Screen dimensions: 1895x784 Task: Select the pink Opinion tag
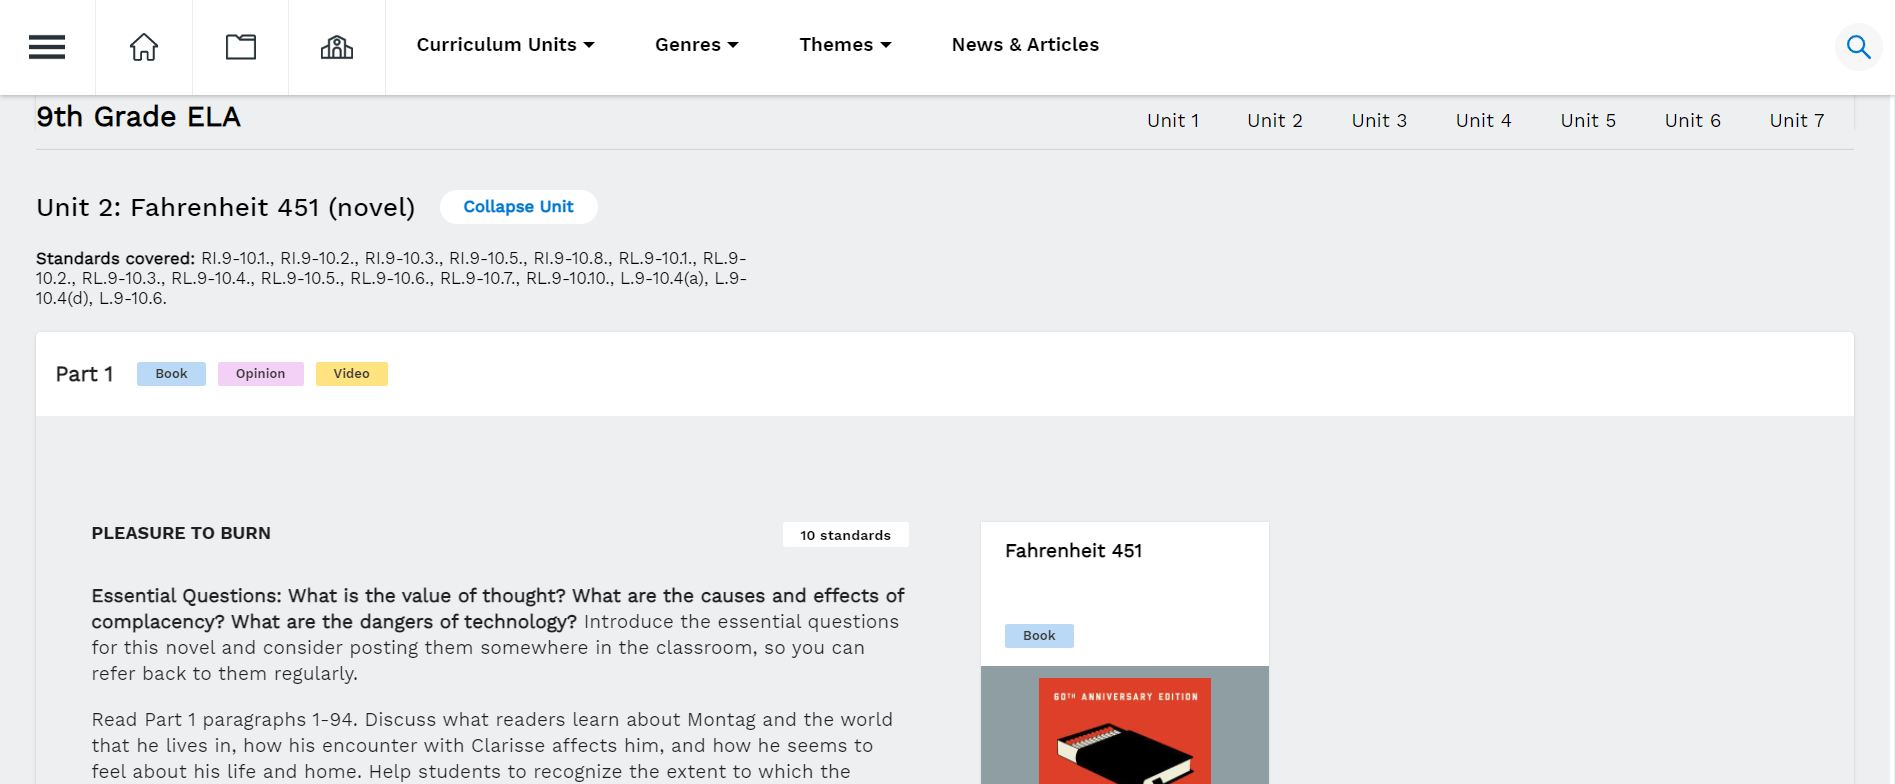pyautogui.click(x=260, y=374)
